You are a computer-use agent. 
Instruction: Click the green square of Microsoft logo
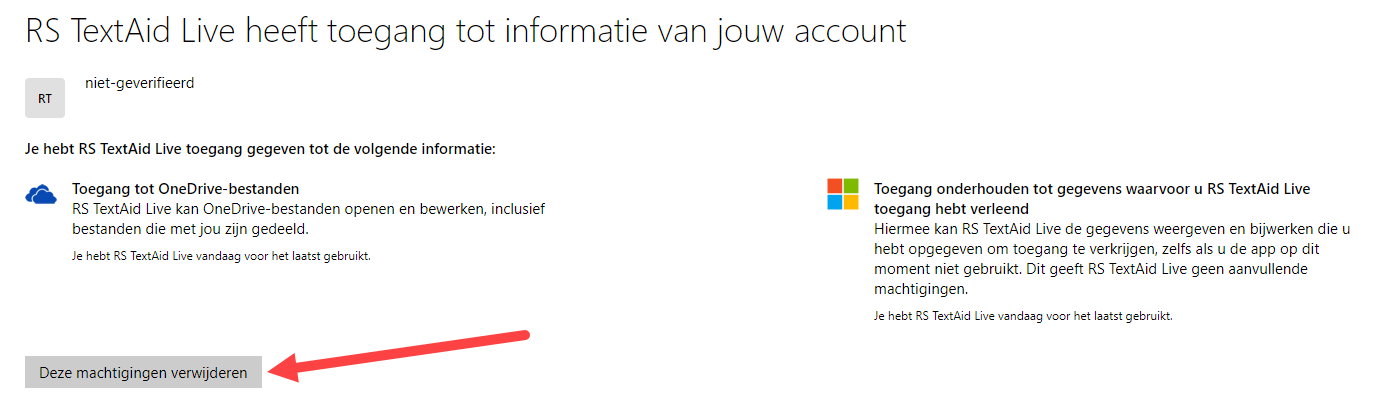851,186
